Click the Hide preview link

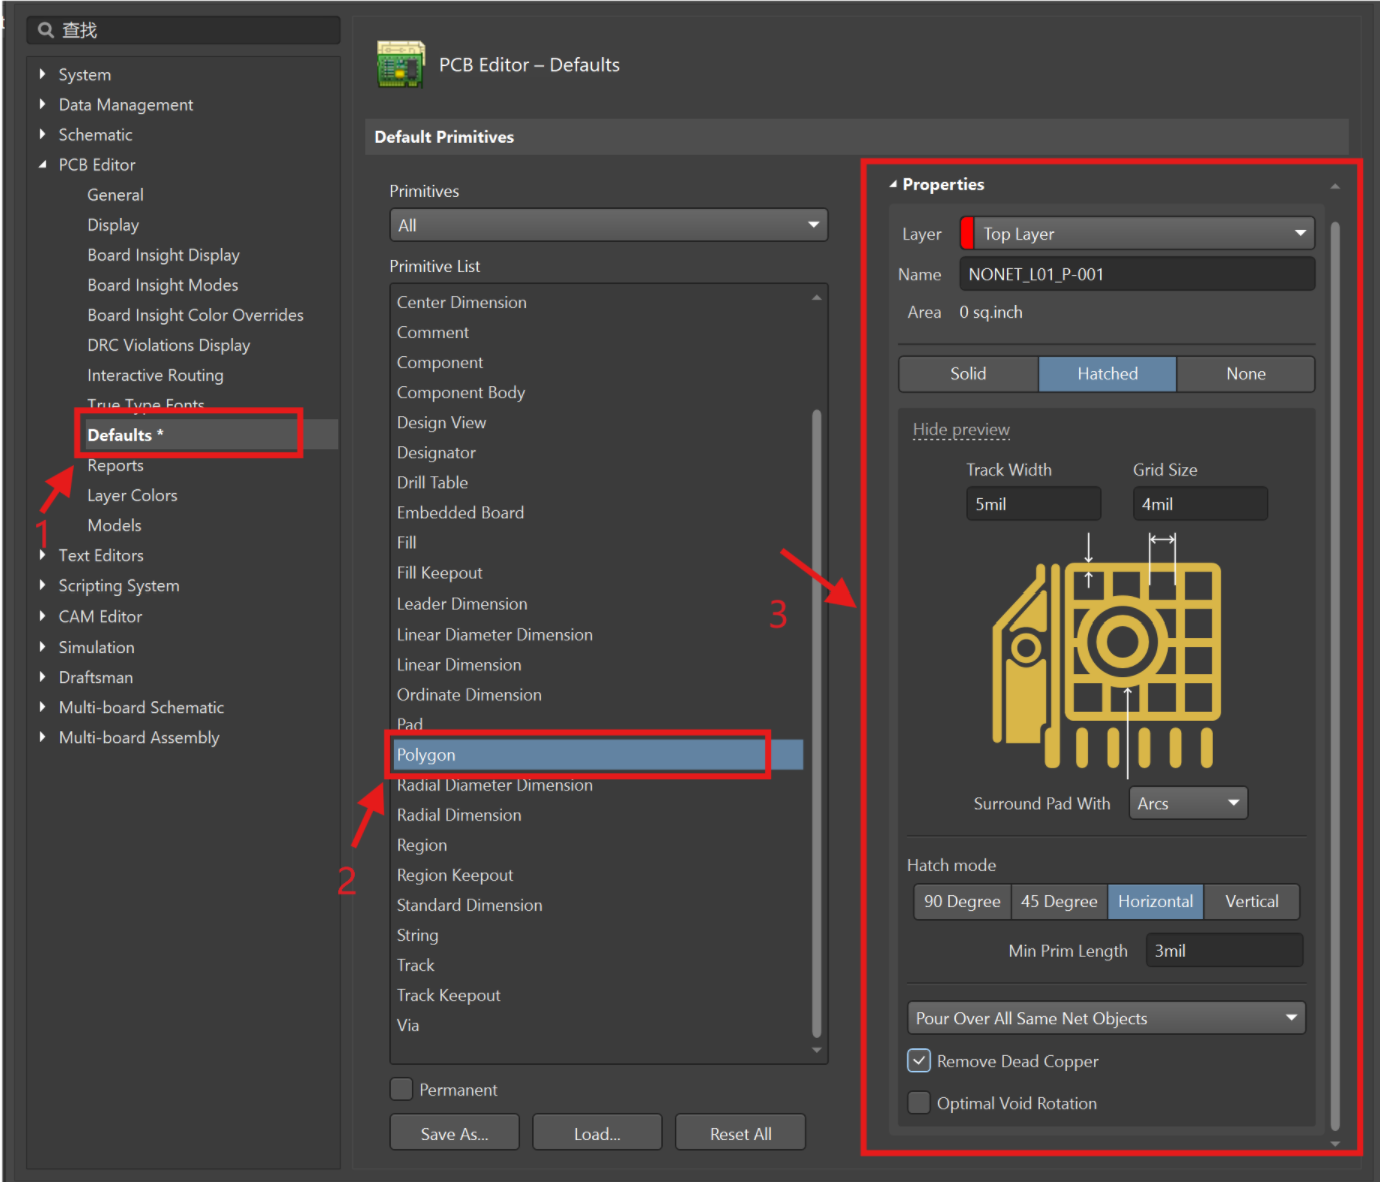click(960, 429)
